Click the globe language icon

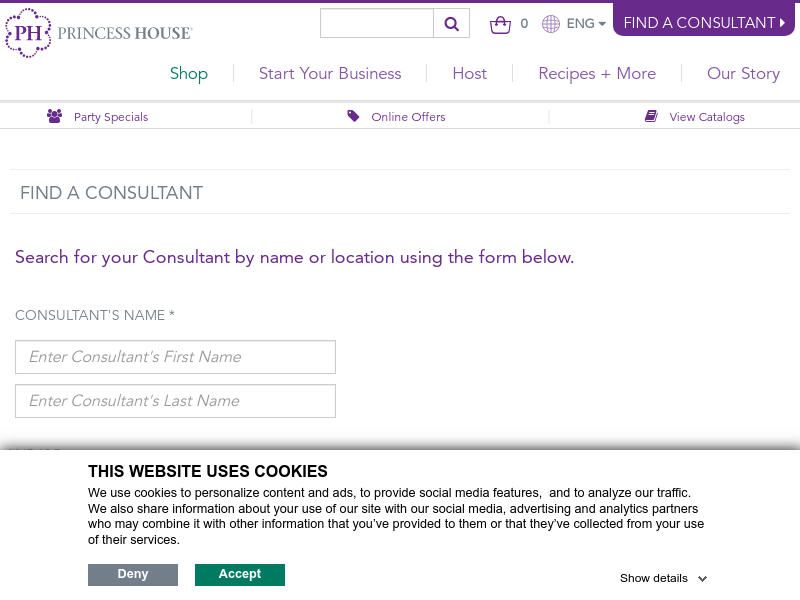(x=551, y=23)
